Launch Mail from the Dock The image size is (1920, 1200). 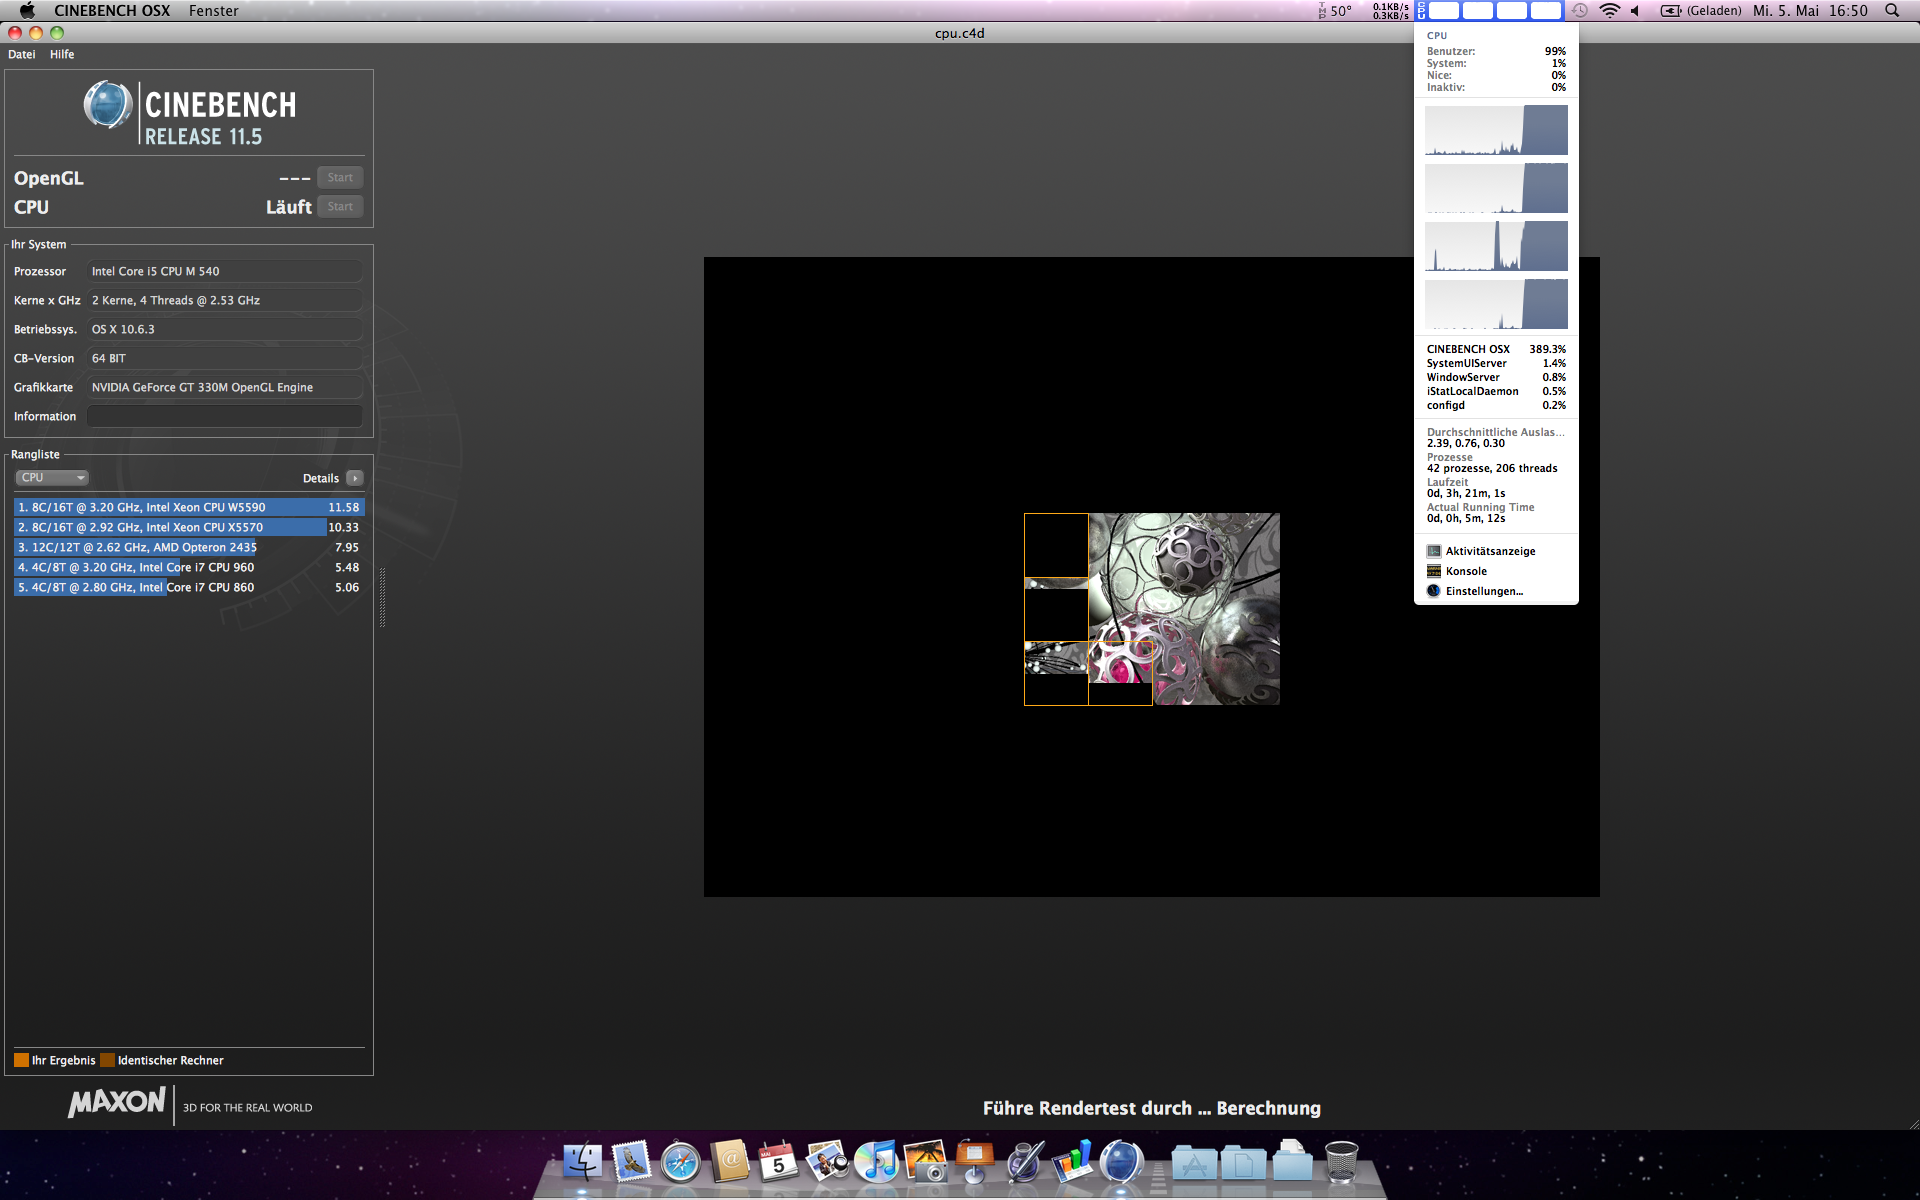pyautogui.click(x=632, y=1162)
